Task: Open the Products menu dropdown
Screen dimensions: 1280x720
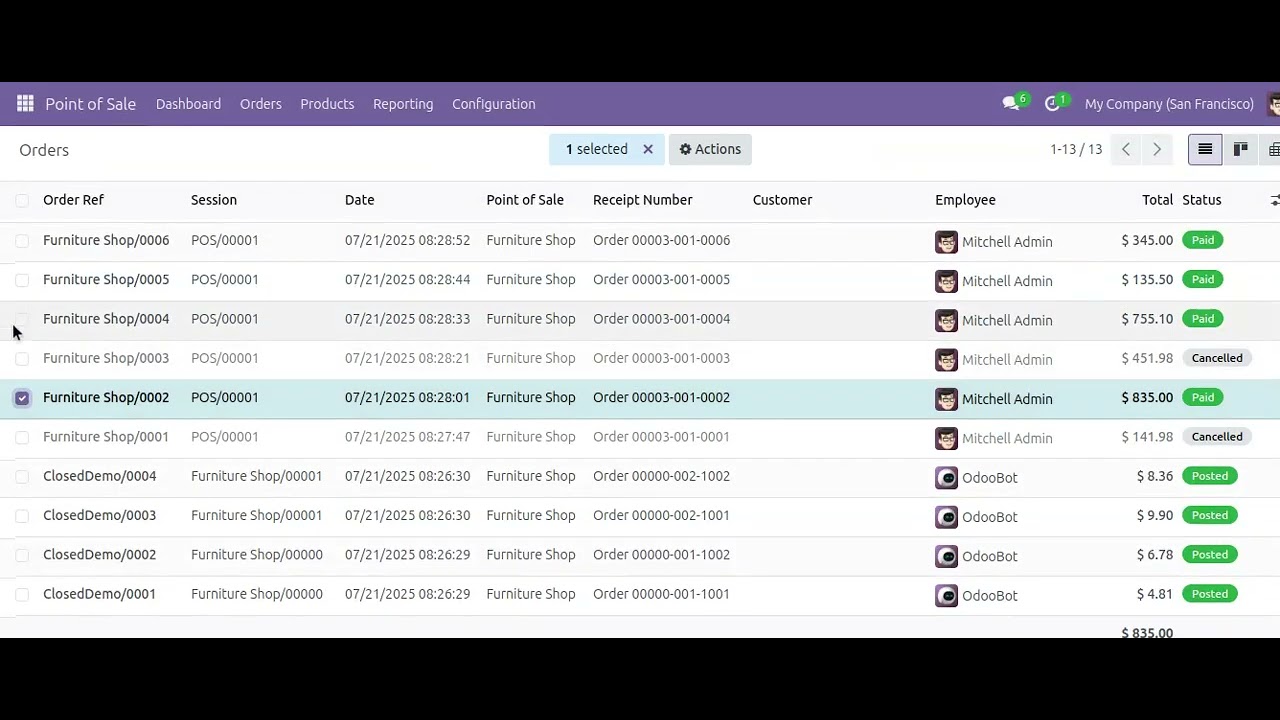Action: pos(327,104)
